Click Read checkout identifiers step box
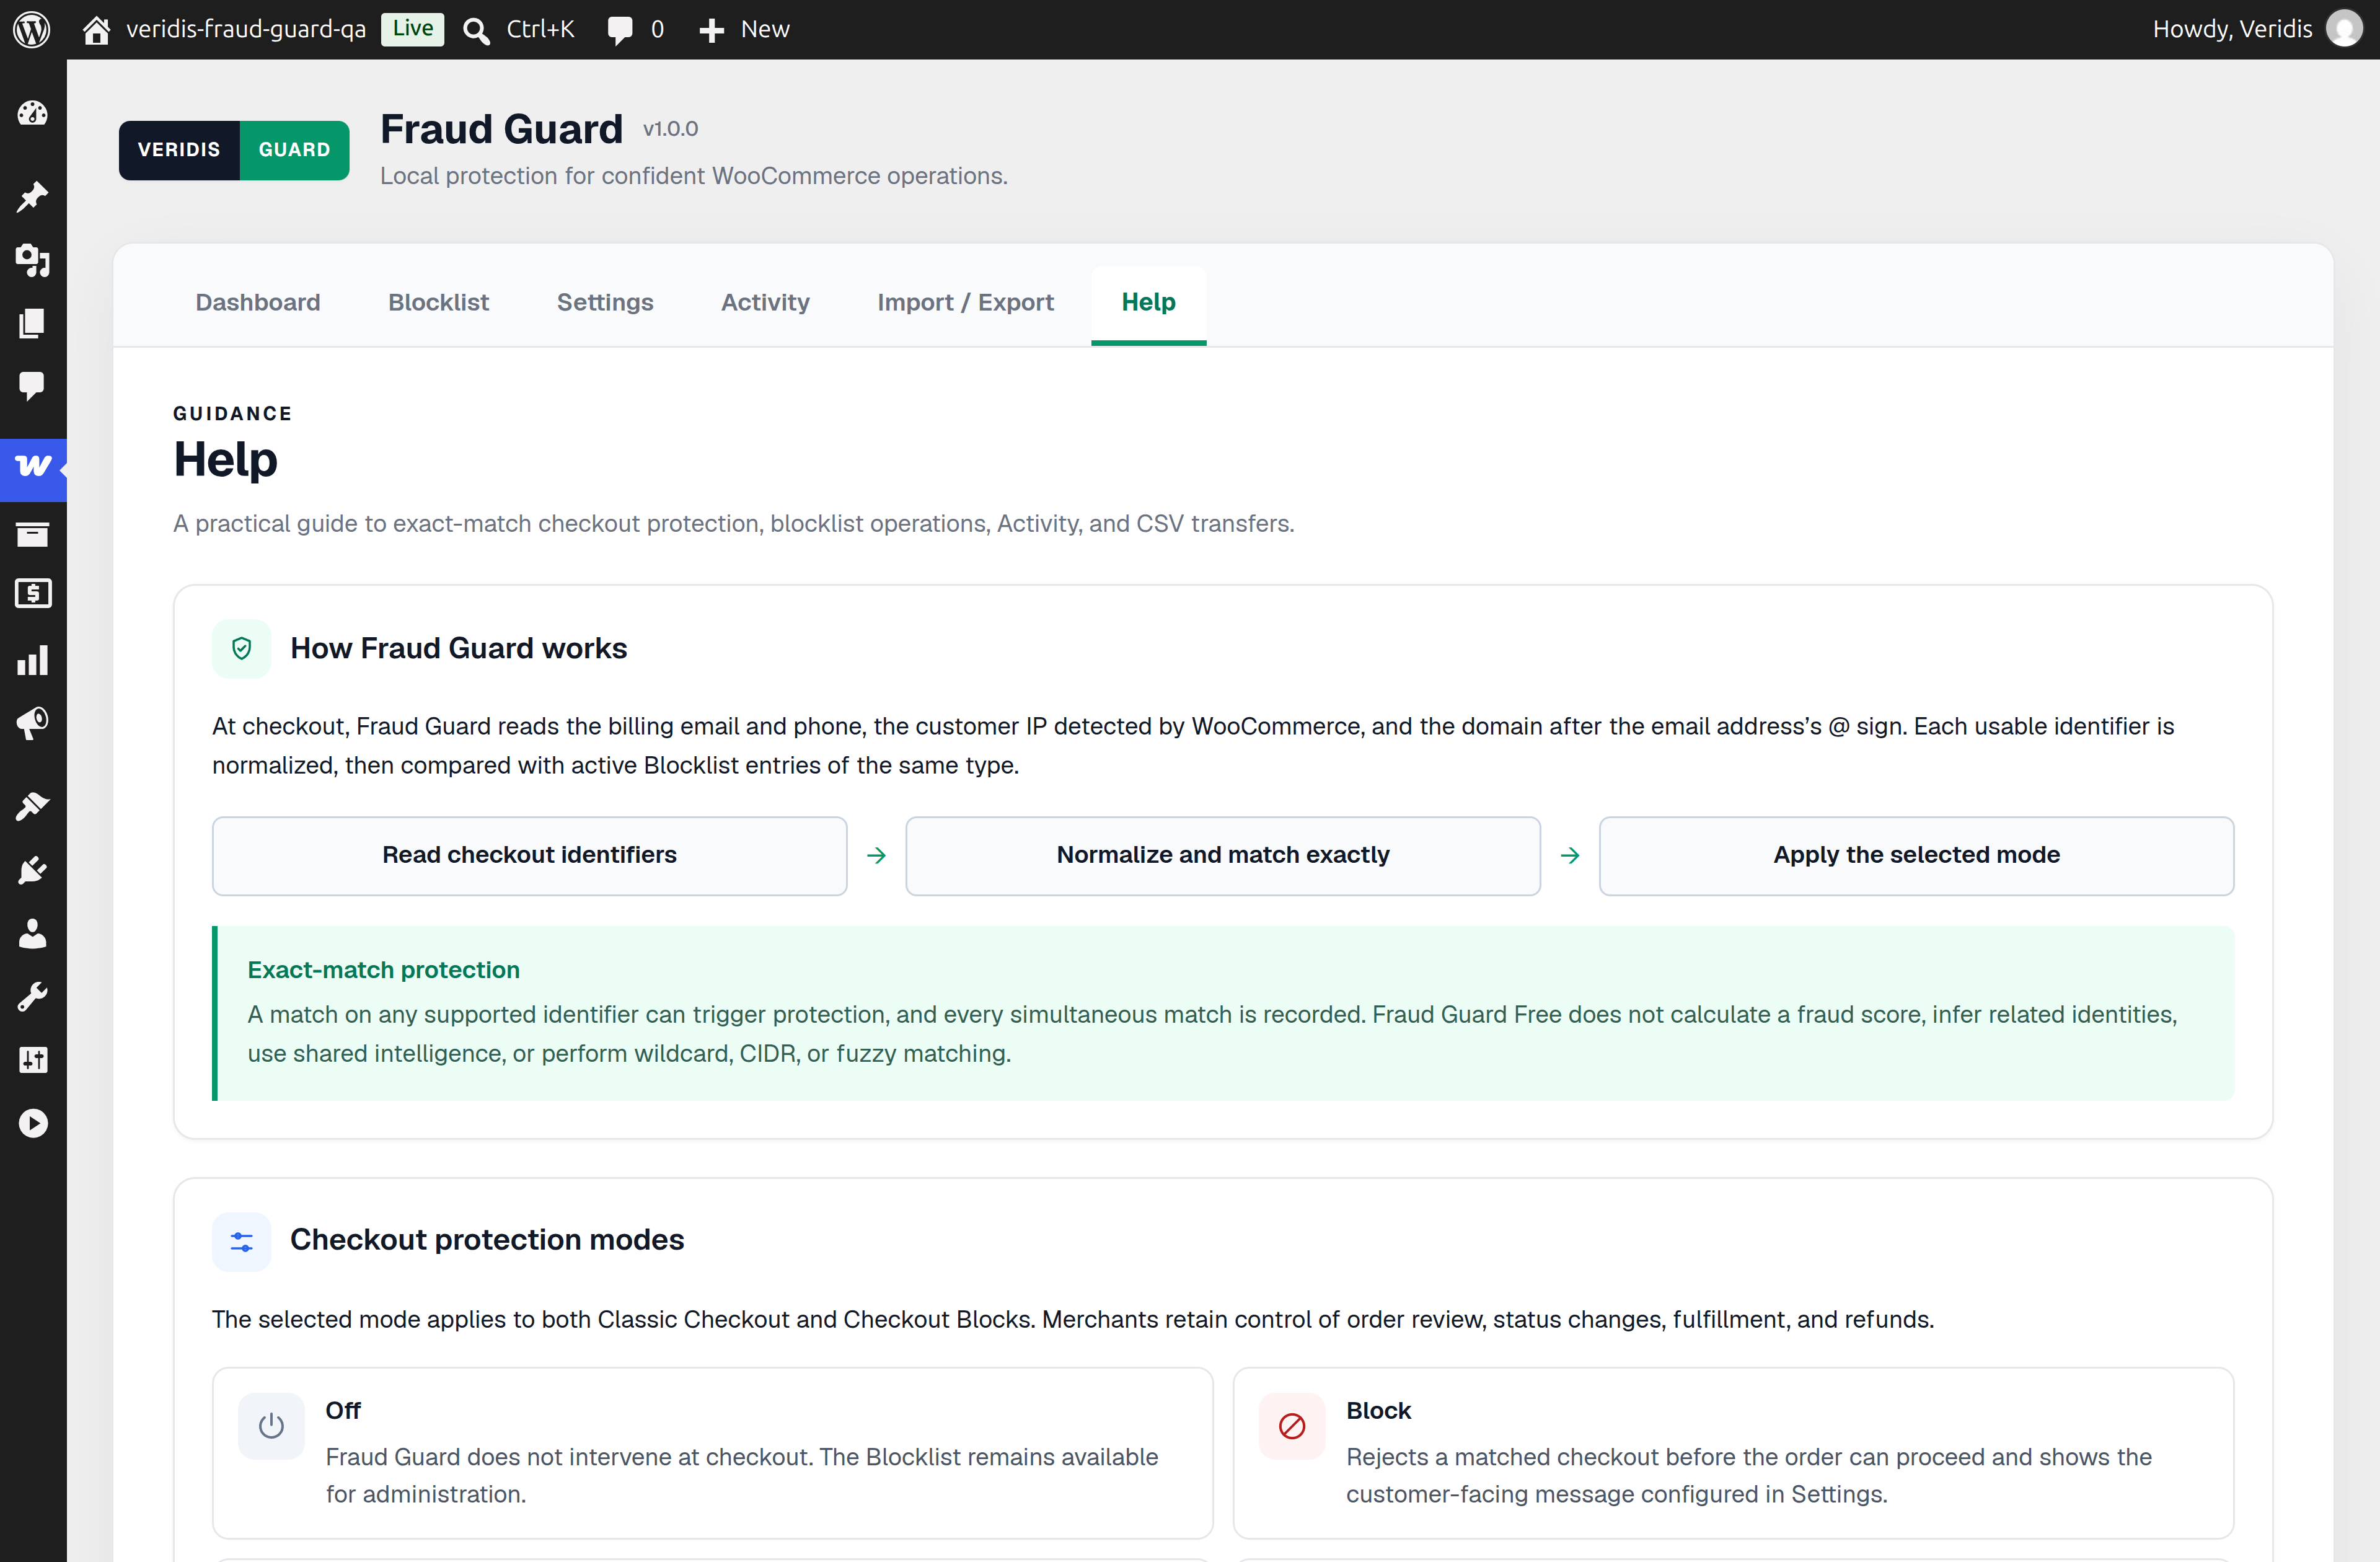 (x=529, y=855)
